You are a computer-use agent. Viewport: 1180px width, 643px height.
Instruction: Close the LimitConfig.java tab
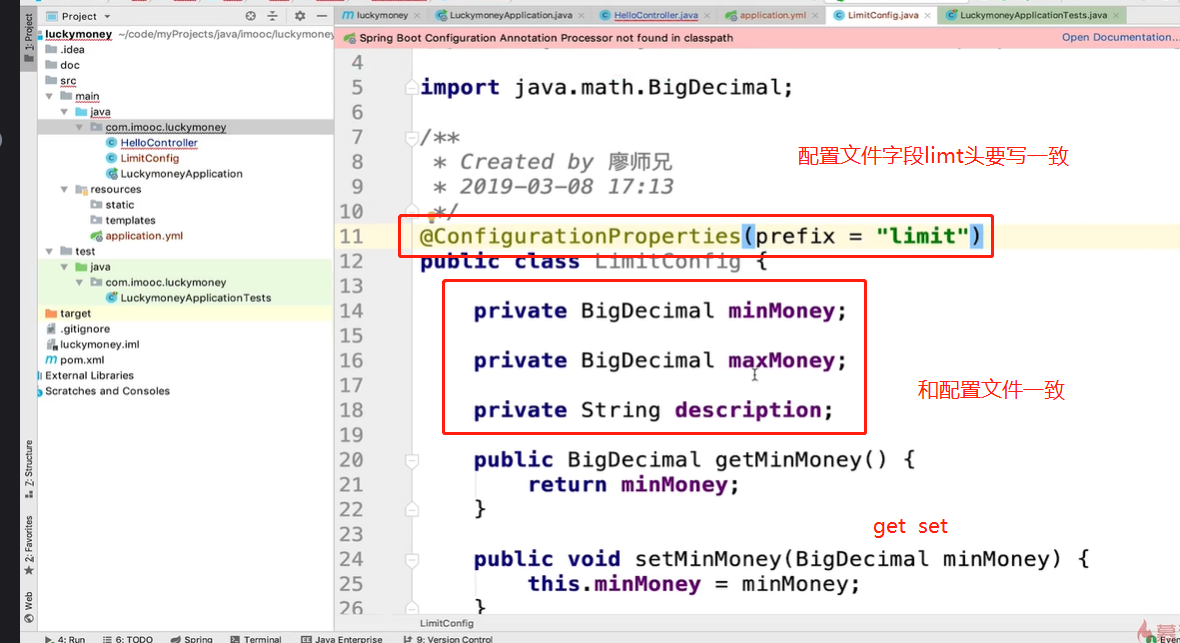pos(927,15)
